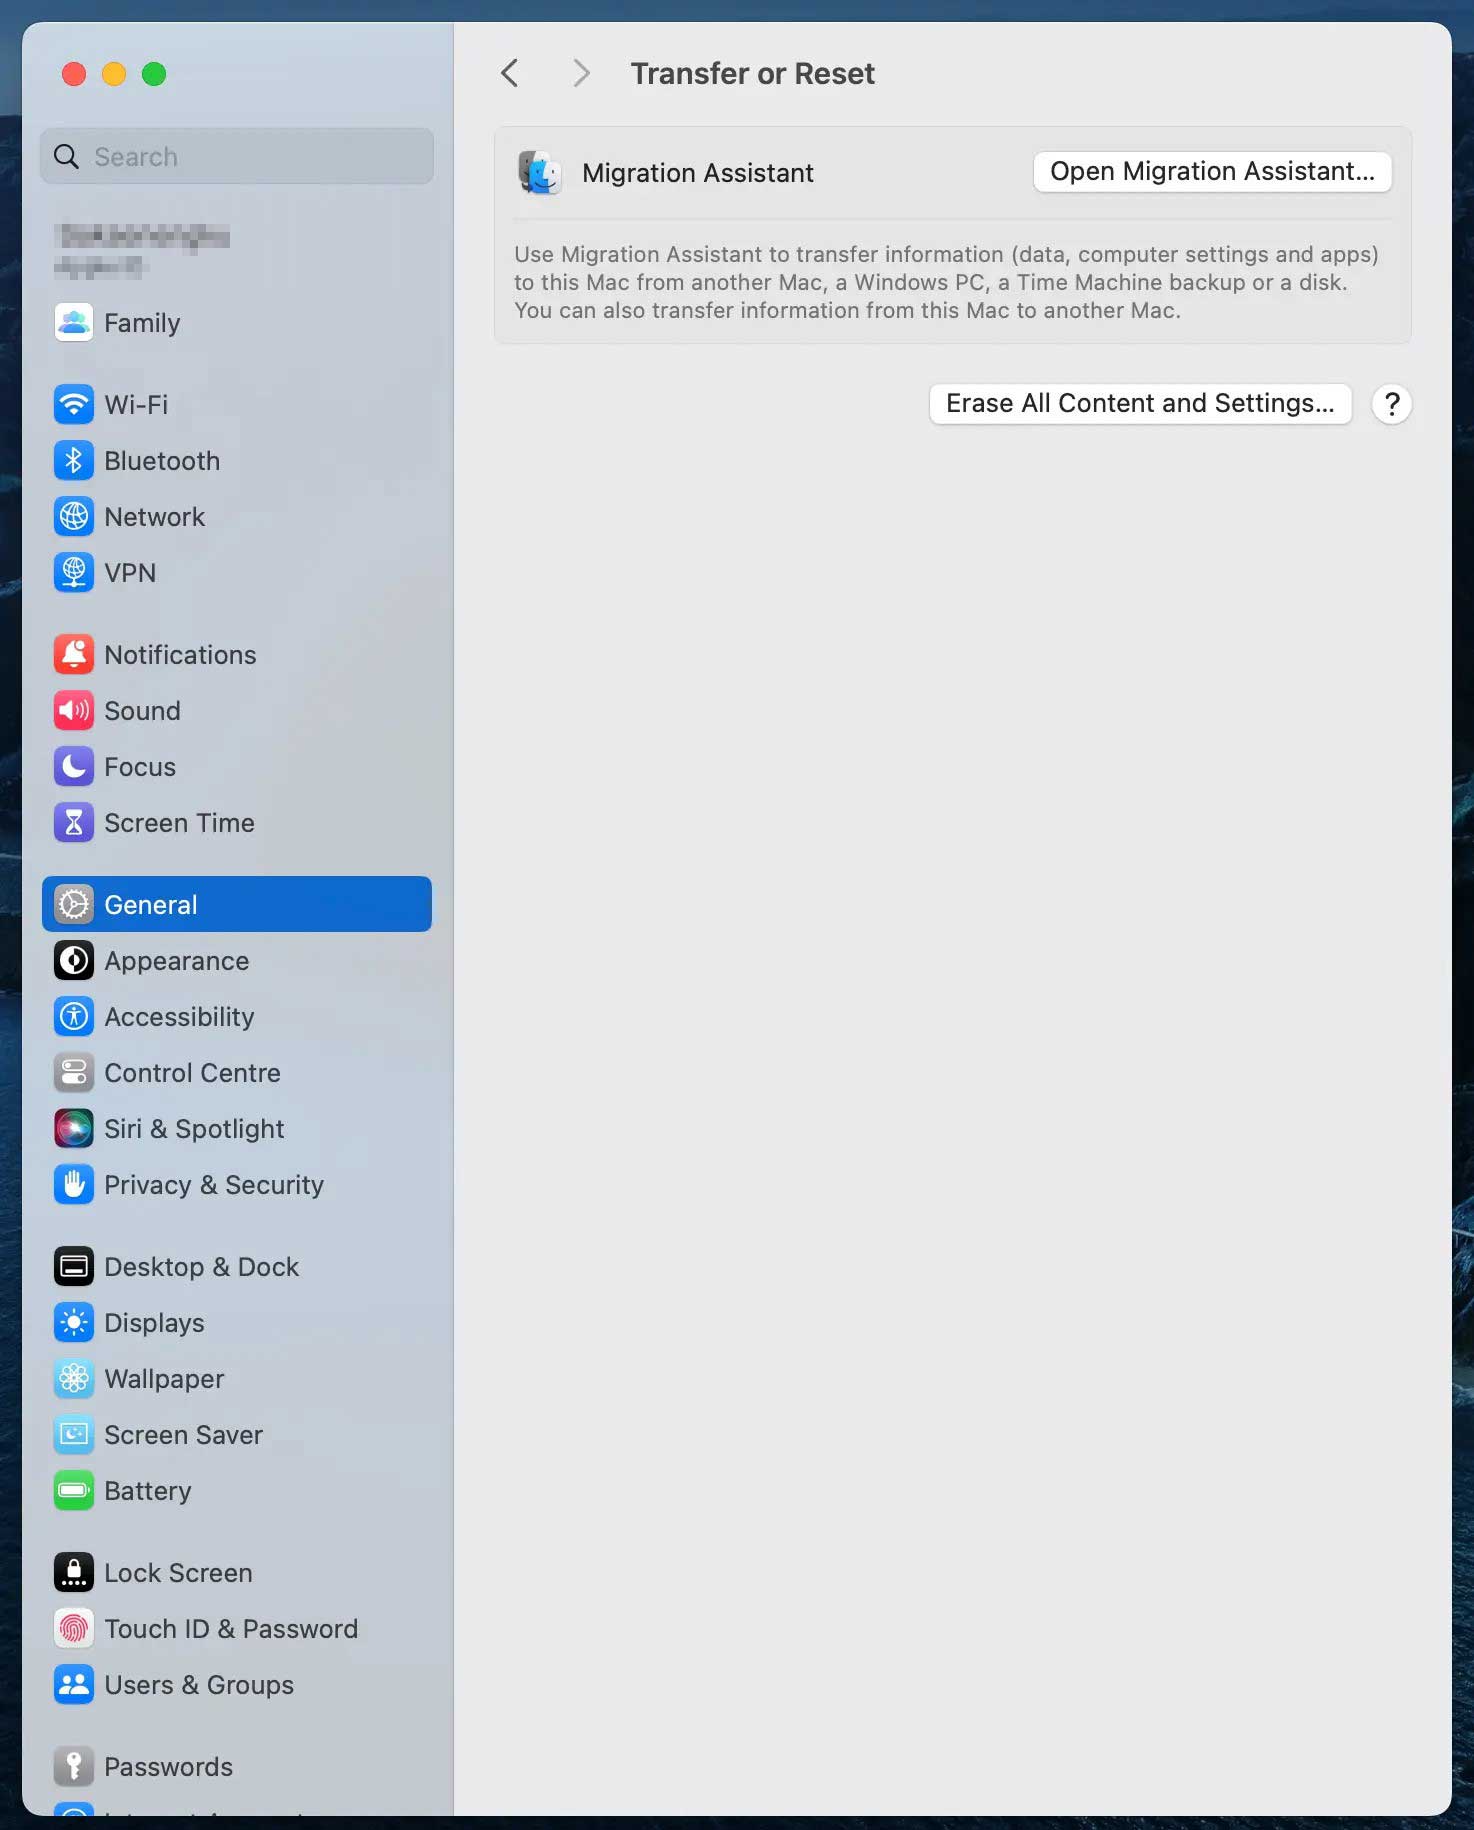Go forward using the right chevron
1474x1830 pixels.
coord(581,73)
